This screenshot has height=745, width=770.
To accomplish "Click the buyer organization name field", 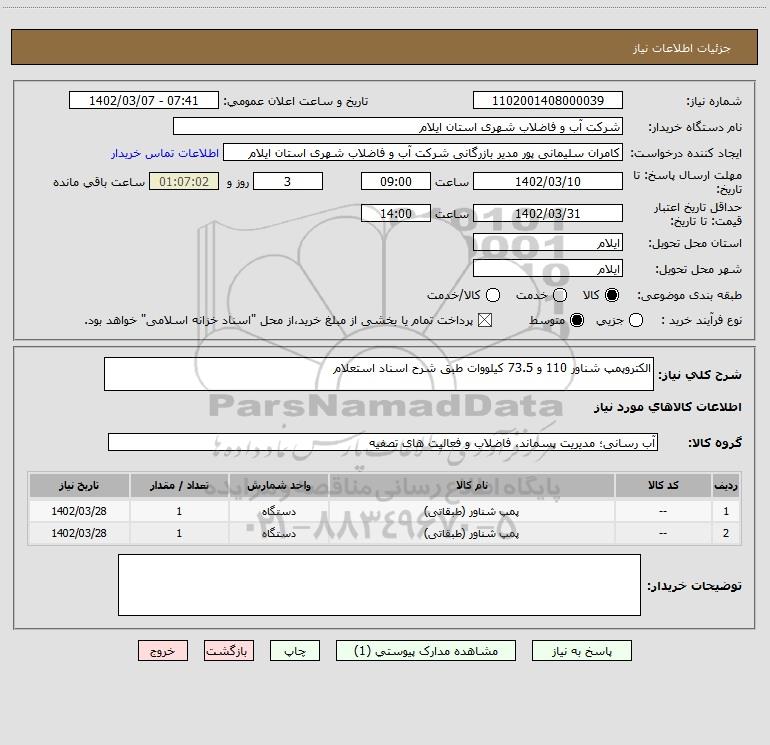I will [398, 126].
